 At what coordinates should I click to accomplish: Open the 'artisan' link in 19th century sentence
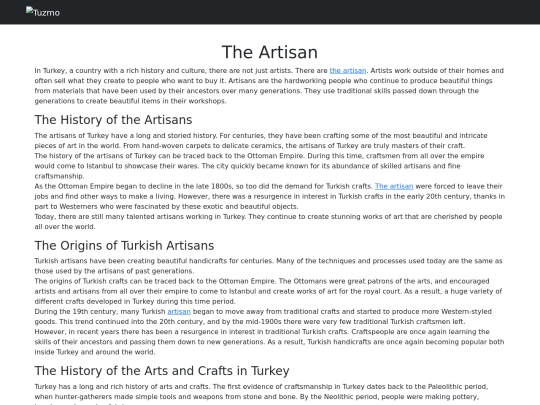[179, 312]
